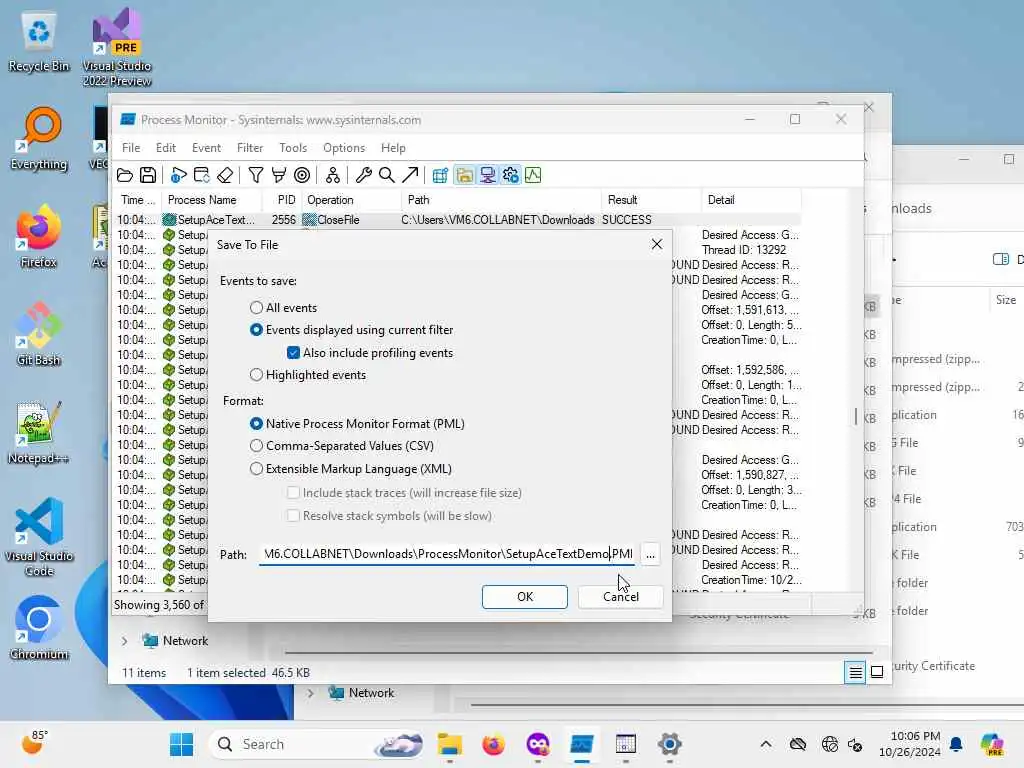Click Cancel in Save To File dialog
1024x768 pixels.
point(620,597)
